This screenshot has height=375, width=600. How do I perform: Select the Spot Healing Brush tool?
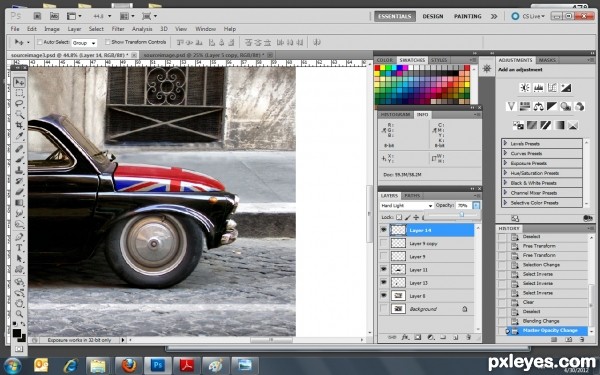coord(19,149)
